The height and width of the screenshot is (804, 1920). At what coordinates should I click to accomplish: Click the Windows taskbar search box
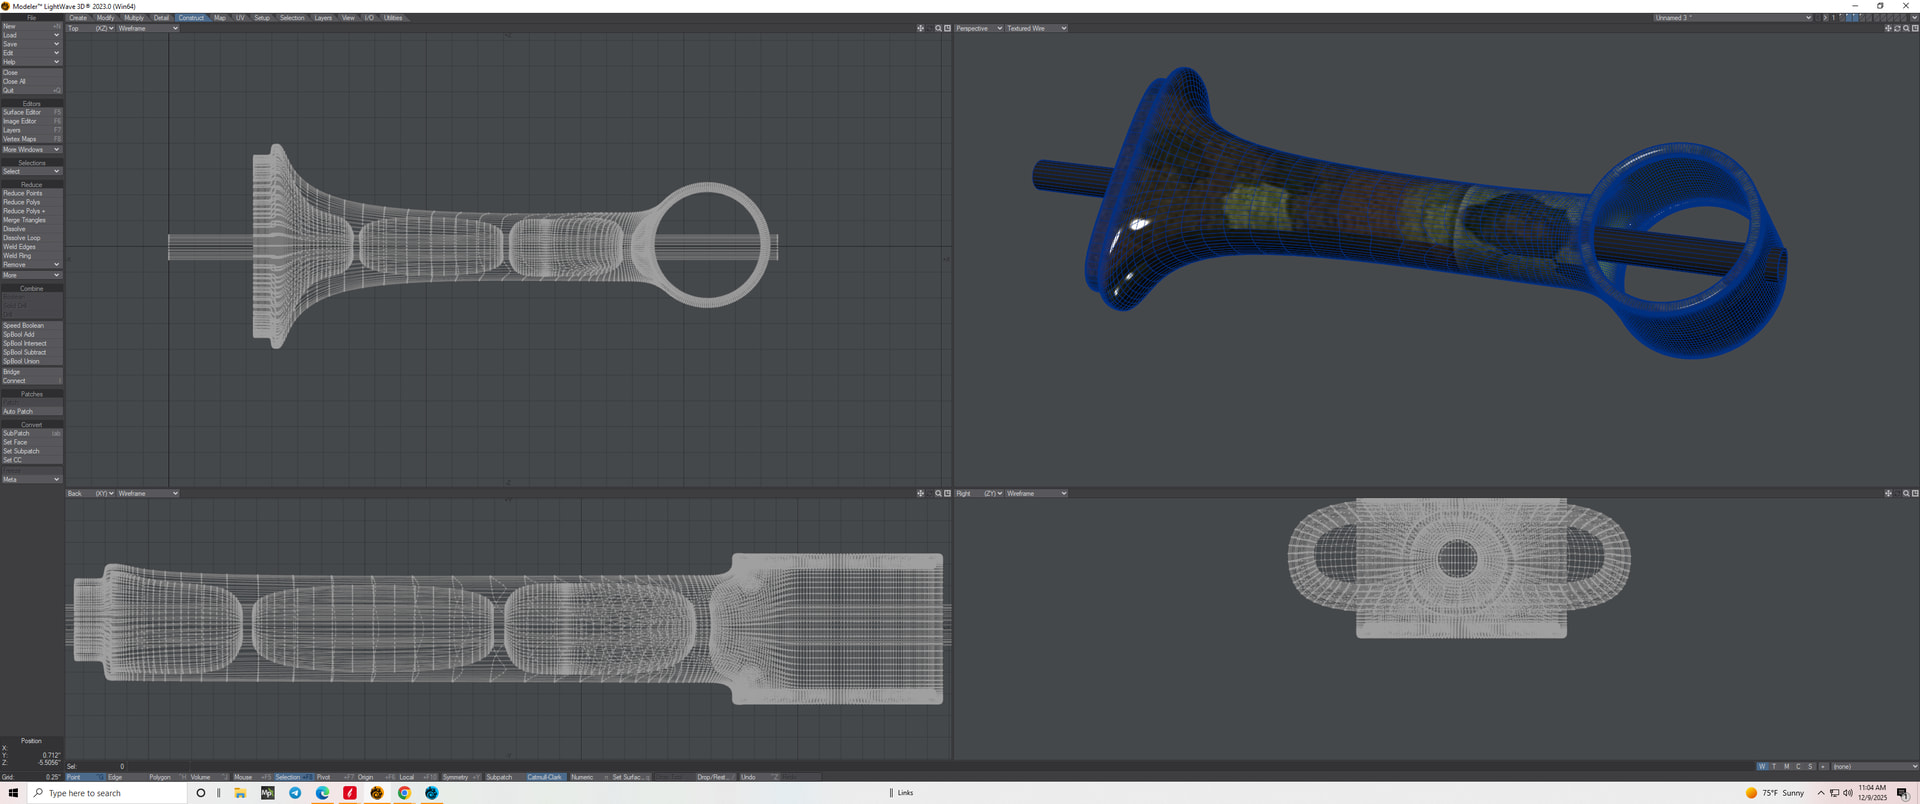pyautogui.click(x=108, y=793)
